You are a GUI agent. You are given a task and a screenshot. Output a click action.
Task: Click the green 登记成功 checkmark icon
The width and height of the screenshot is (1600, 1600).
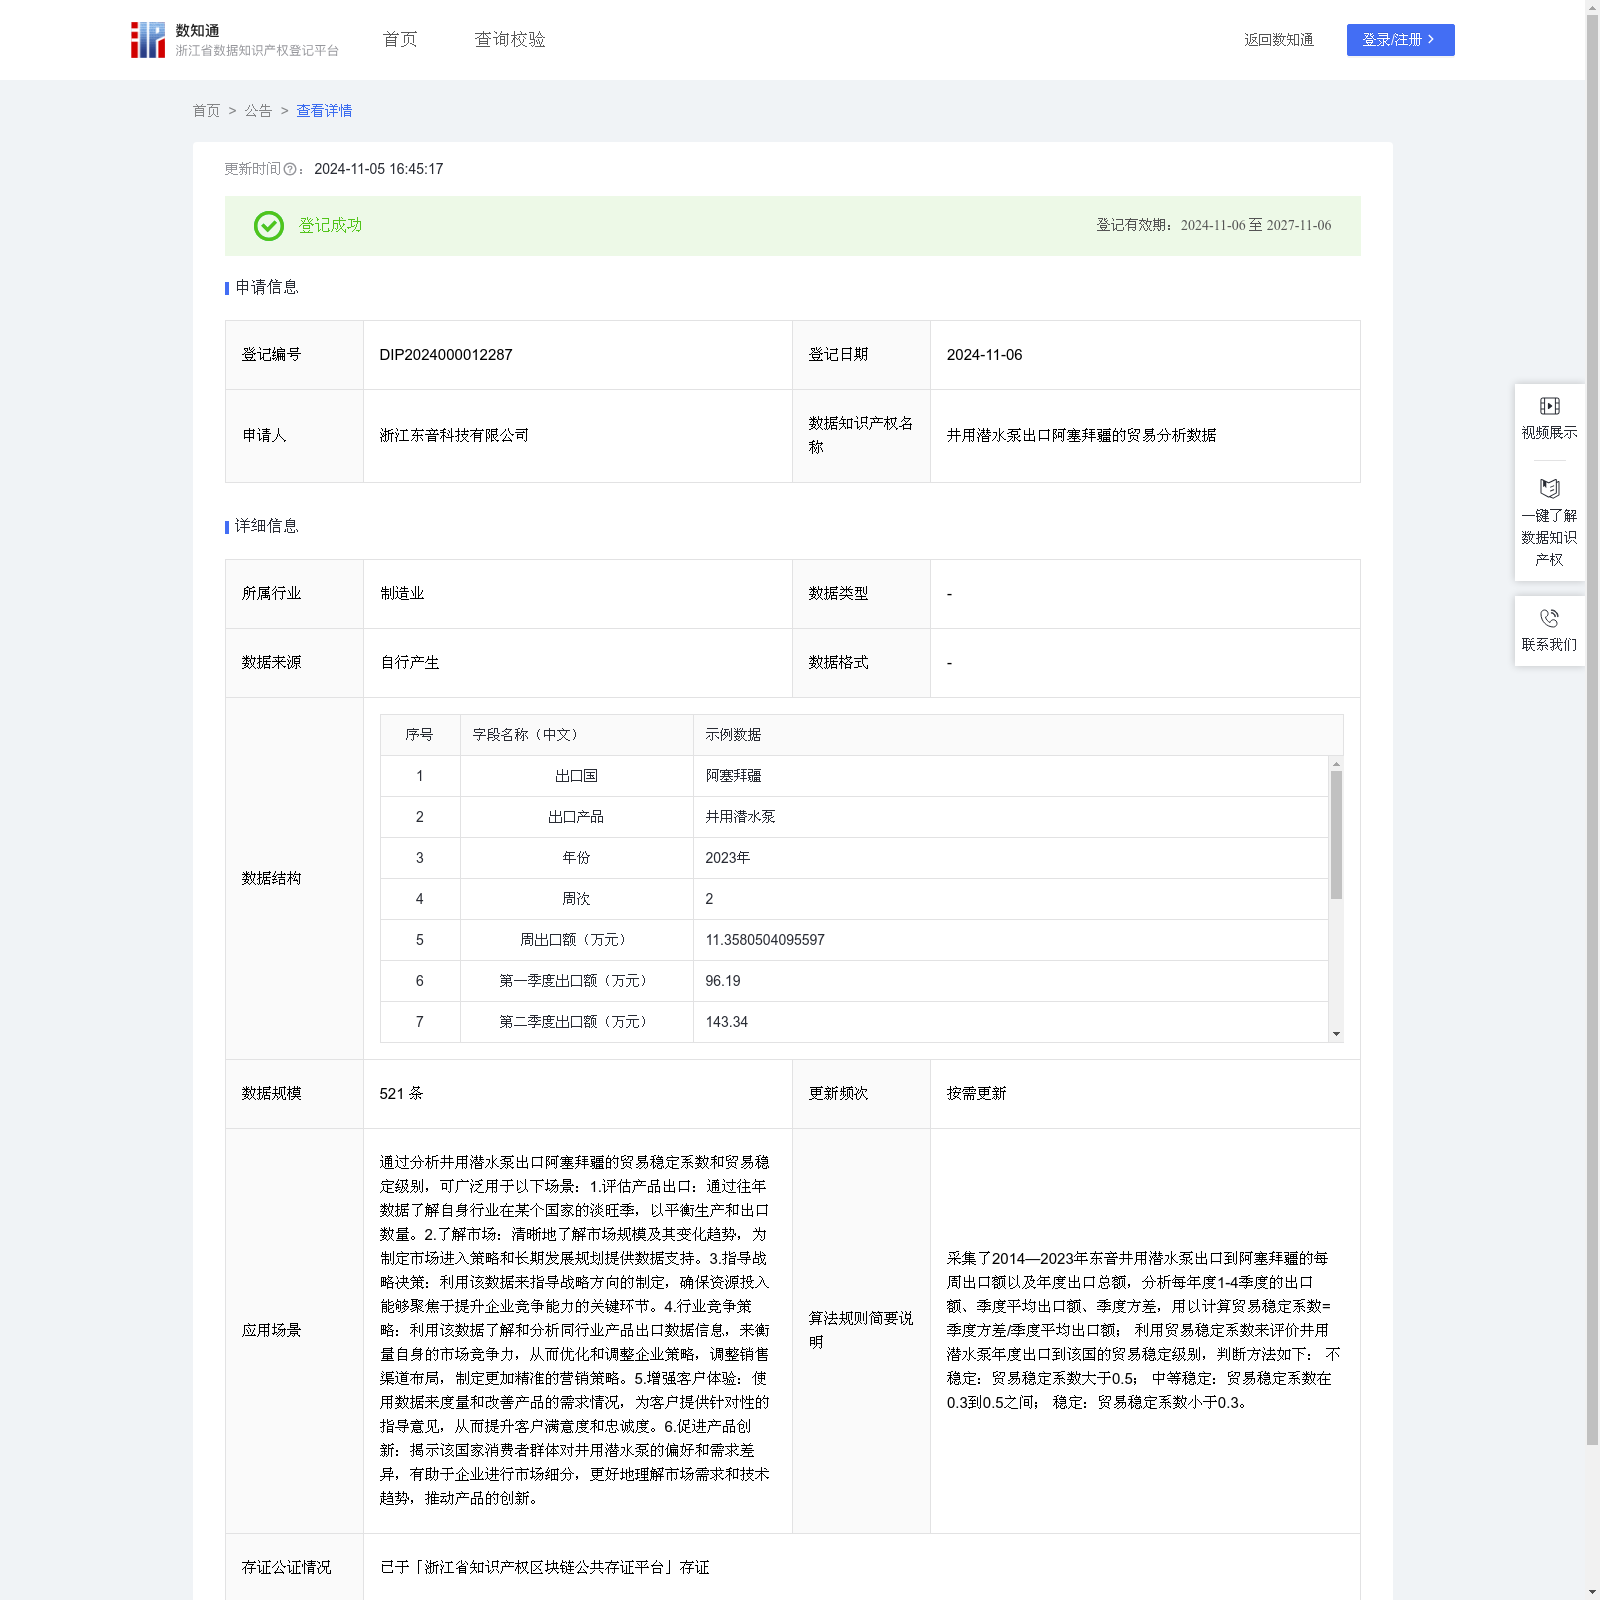(x=268, y=226)
